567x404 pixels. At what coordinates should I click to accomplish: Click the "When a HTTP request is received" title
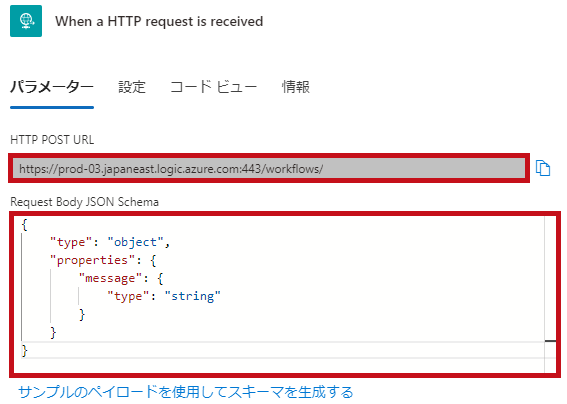(x=159, y=21)
